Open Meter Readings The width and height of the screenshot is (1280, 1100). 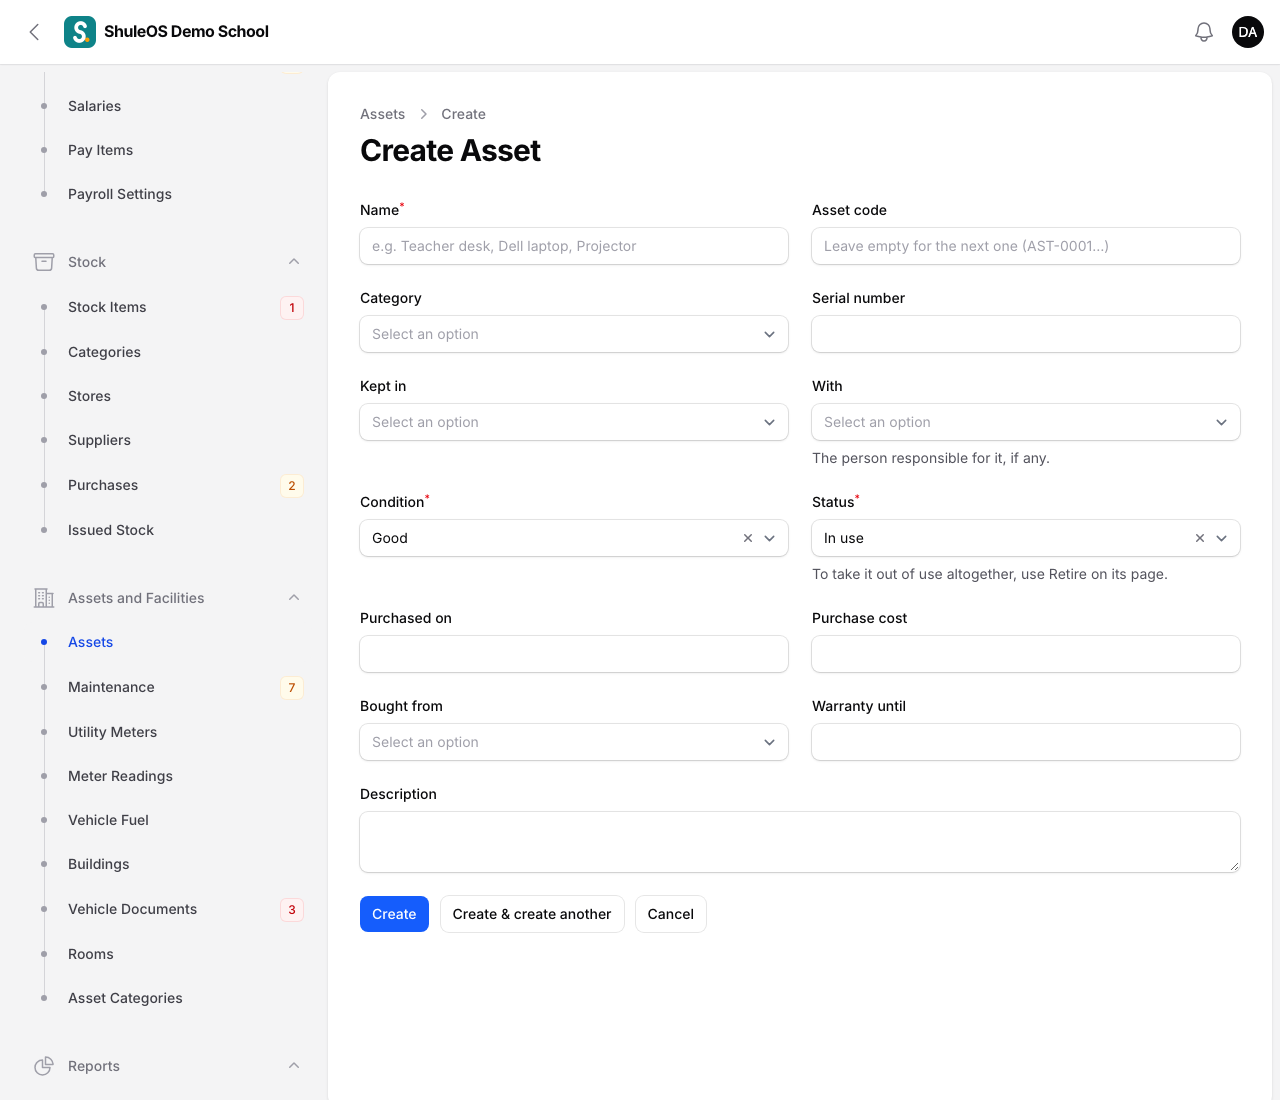click(x=120, y=776)
